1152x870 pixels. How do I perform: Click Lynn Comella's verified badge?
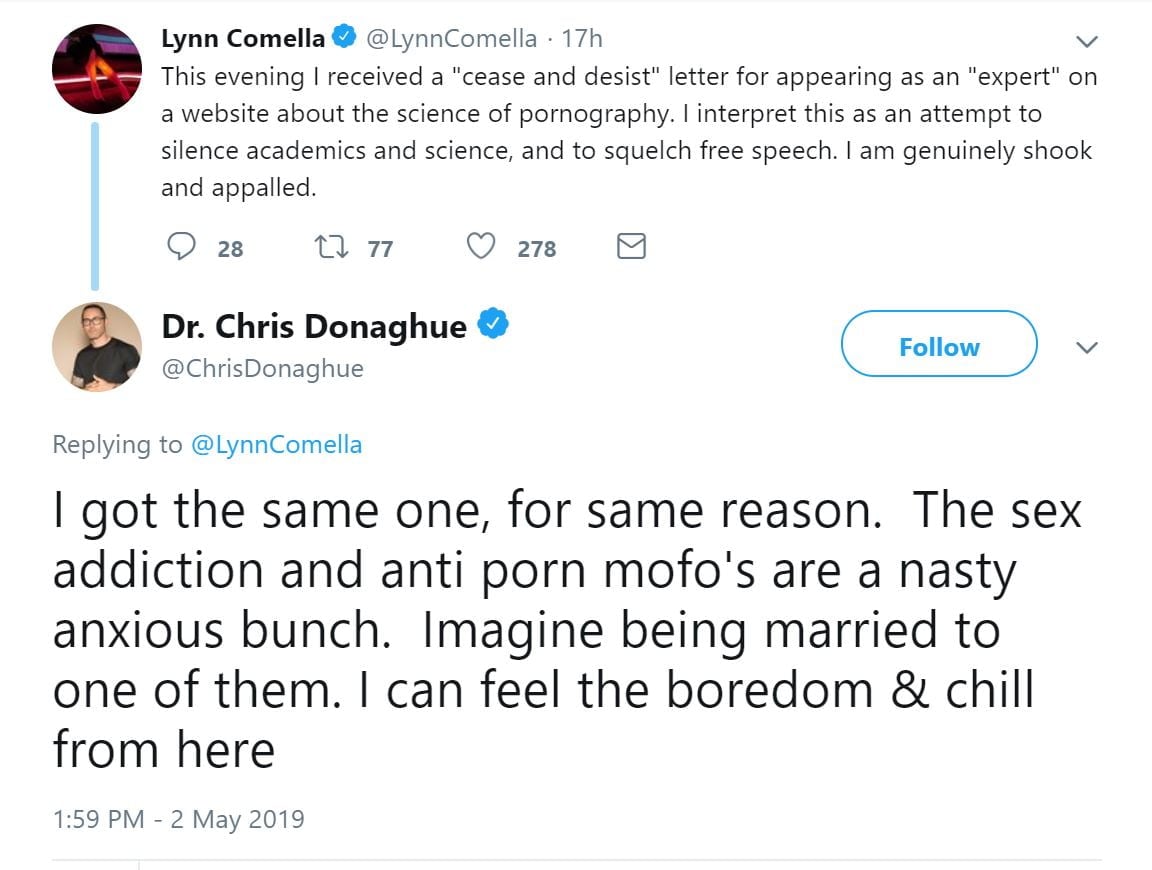343,38
